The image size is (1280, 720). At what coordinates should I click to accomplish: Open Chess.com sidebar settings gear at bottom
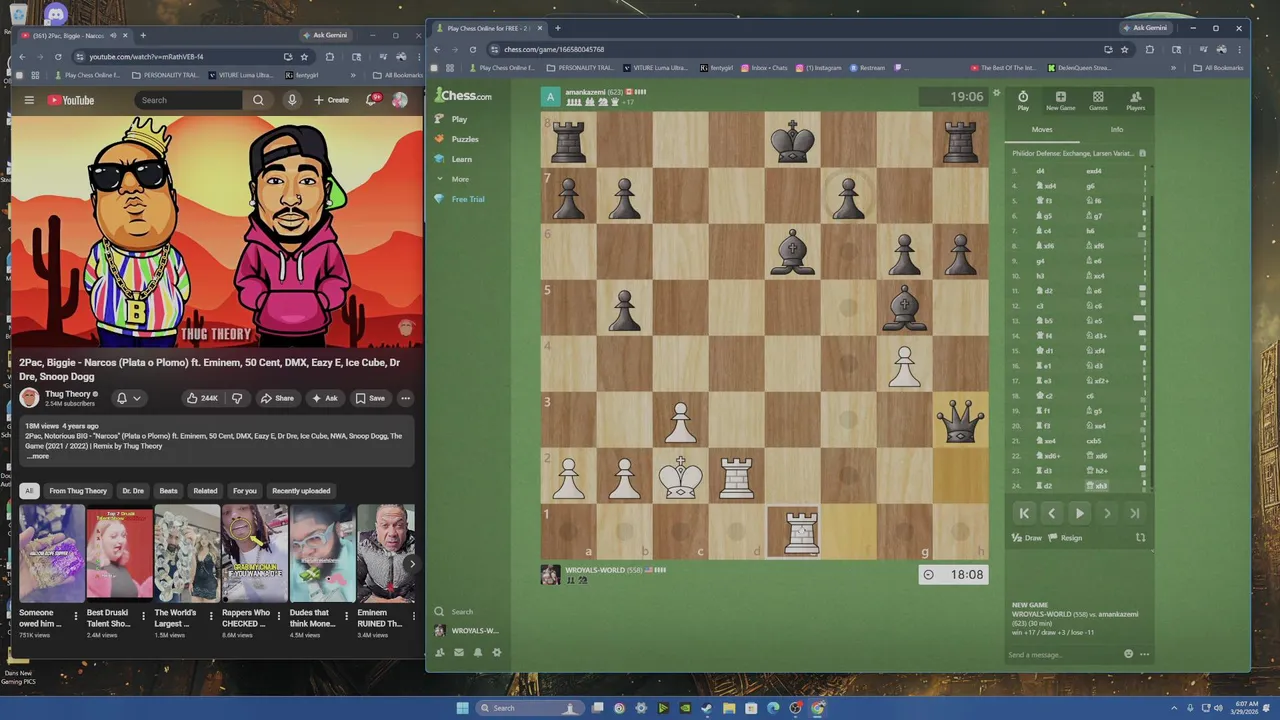[497, 653]
